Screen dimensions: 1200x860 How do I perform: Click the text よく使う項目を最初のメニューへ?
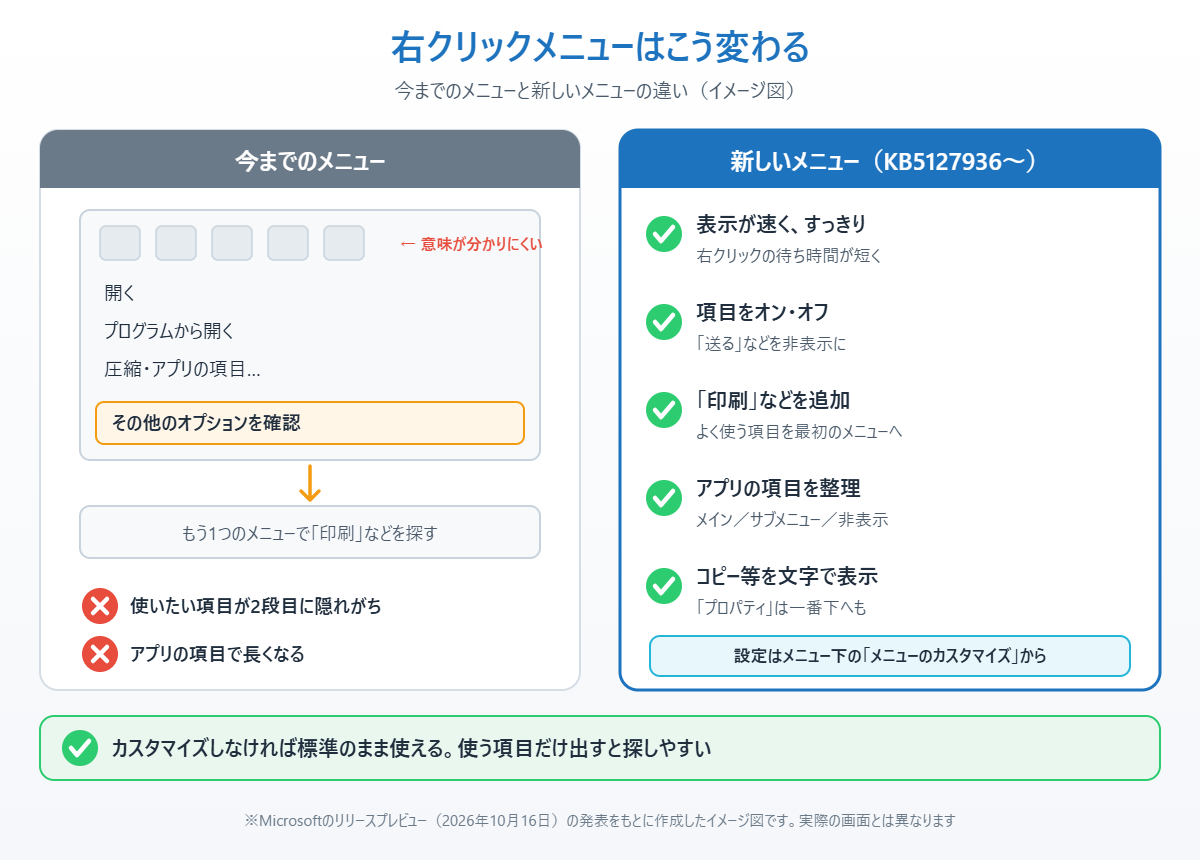(799, 432)
